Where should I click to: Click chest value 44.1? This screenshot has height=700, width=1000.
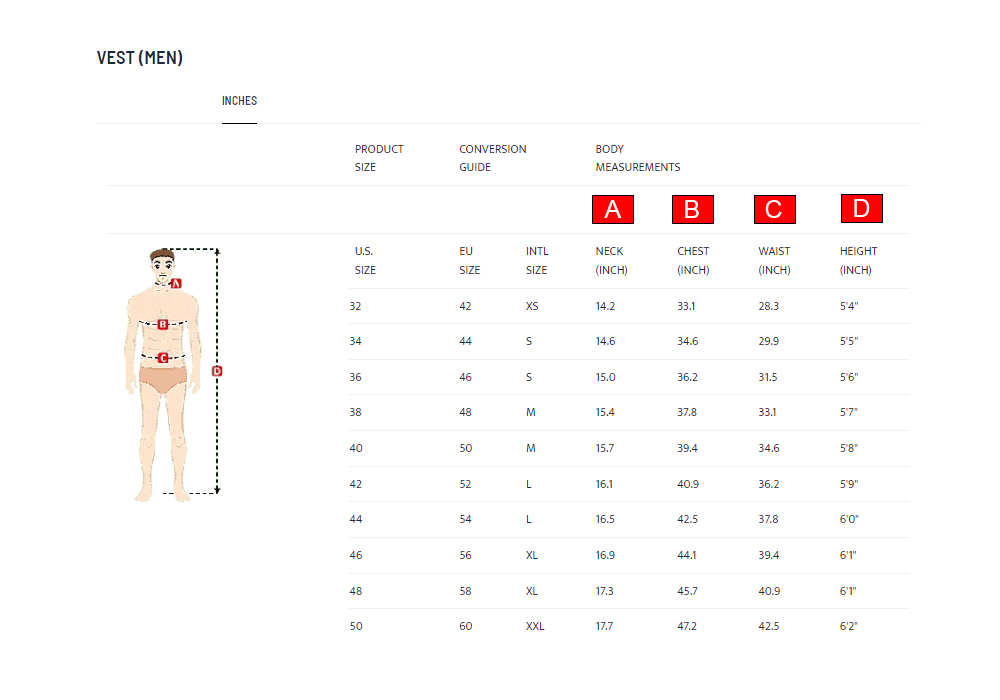(x=687, y=555)
